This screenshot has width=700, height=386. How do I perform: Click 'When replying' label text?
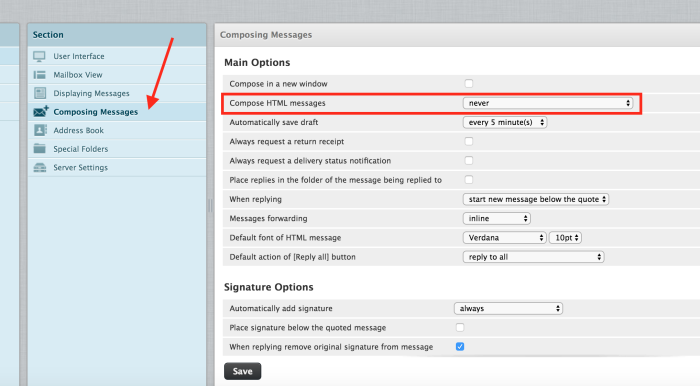coord(255,199)
